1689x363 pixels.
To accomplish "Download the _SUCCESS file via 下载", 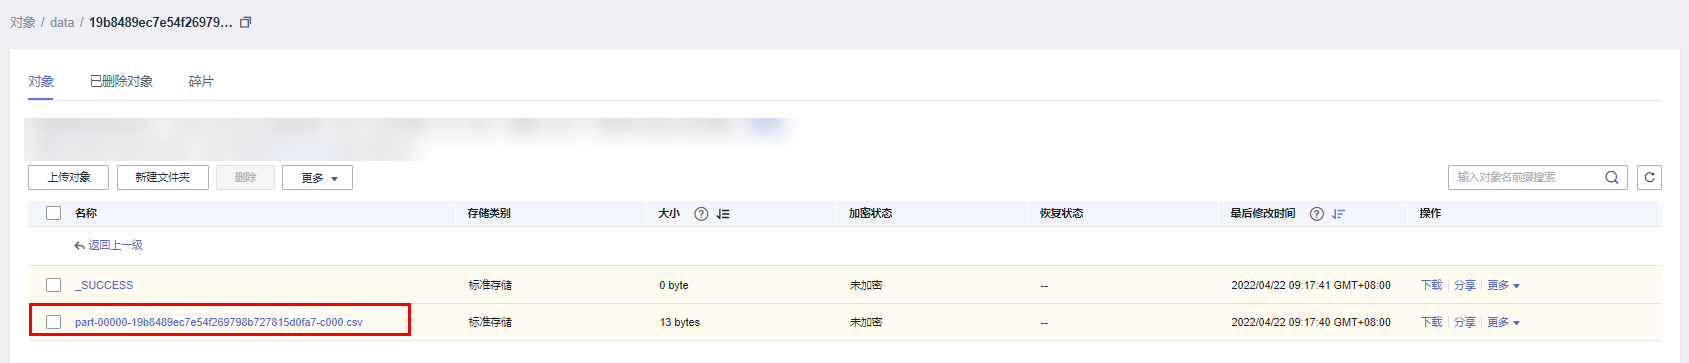I will pyautogui.click(x=1431, y=285).
